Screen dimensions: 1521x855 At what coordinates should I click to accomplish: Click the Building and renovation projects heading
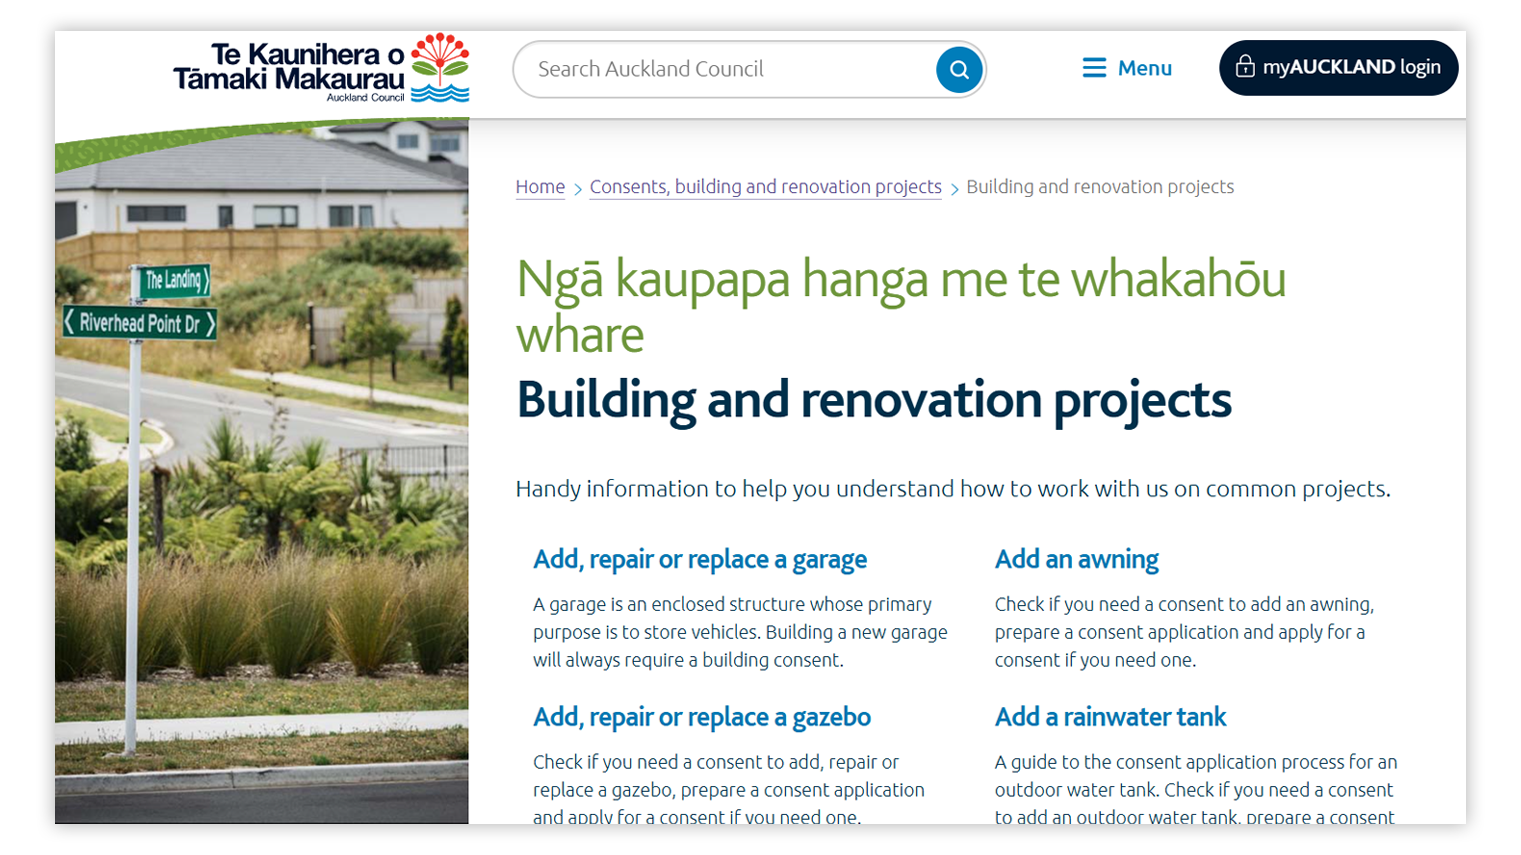(873, 400)
